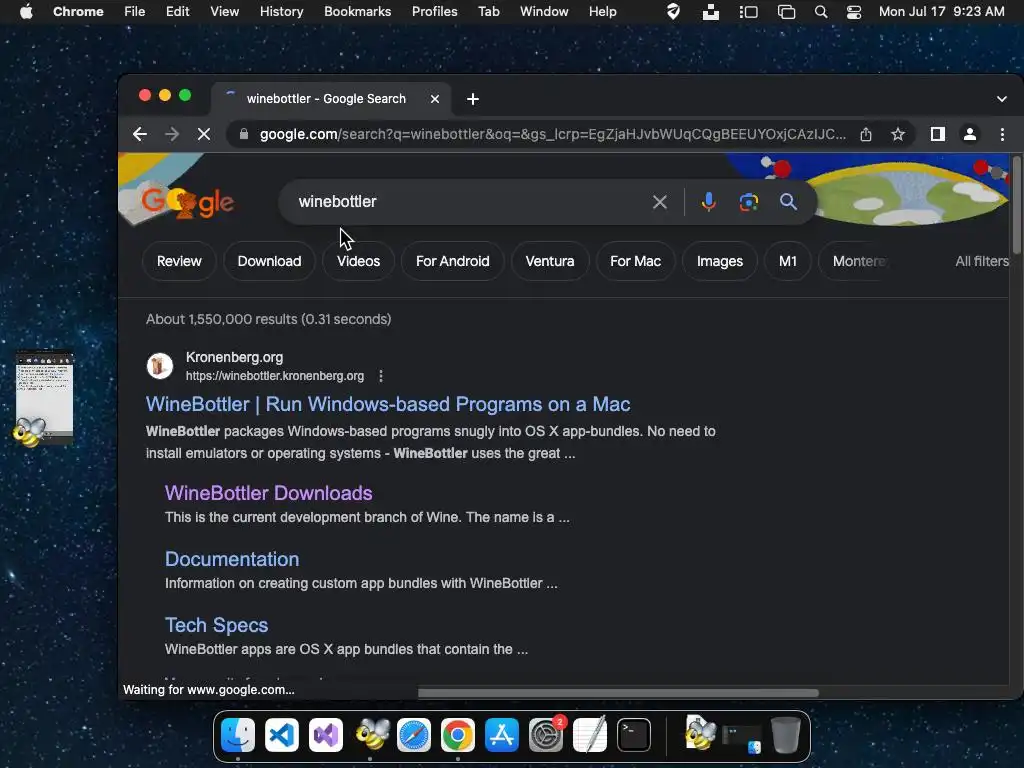Open Kronenberg.org result options menu
The height and width of the screenshot is (768, 1024).
(x=381, y=376)
